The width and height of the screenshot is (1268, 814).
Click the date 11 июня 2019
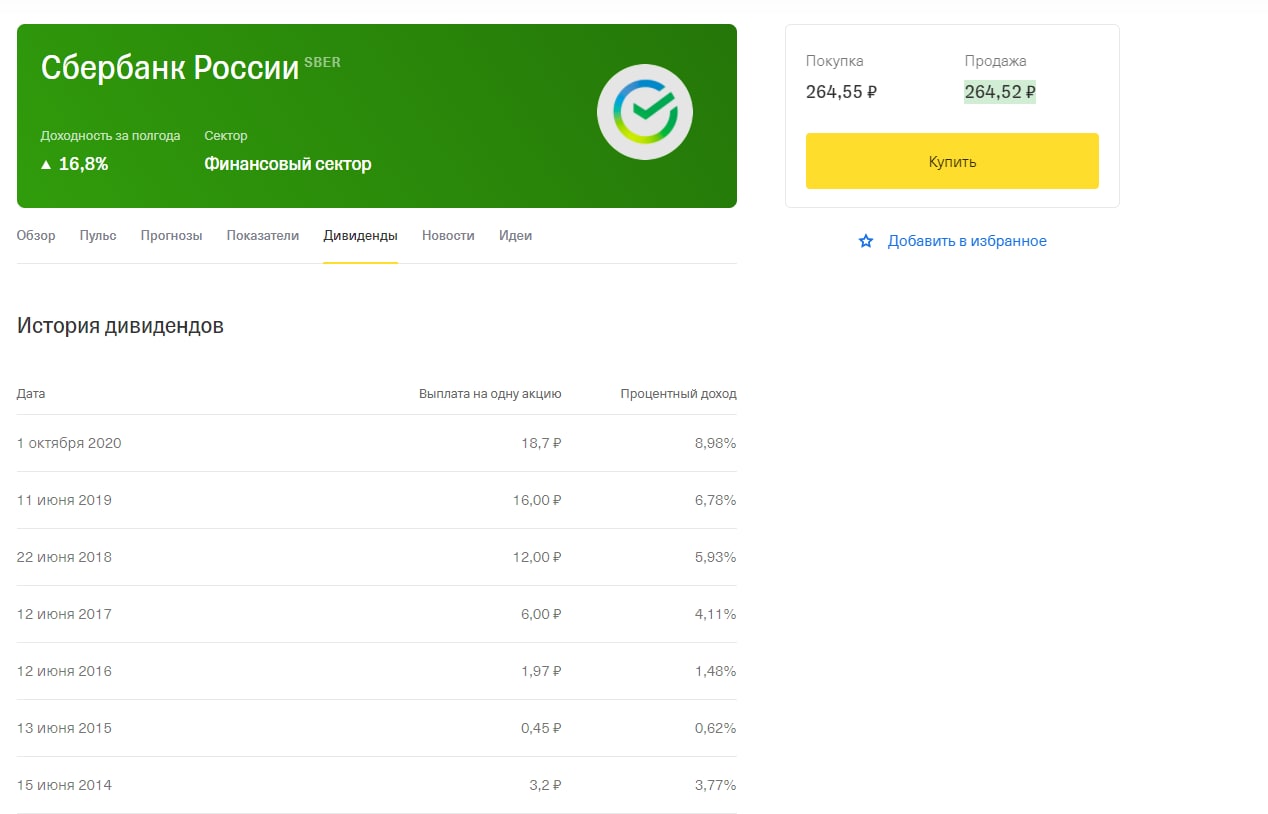pos(64,500)
